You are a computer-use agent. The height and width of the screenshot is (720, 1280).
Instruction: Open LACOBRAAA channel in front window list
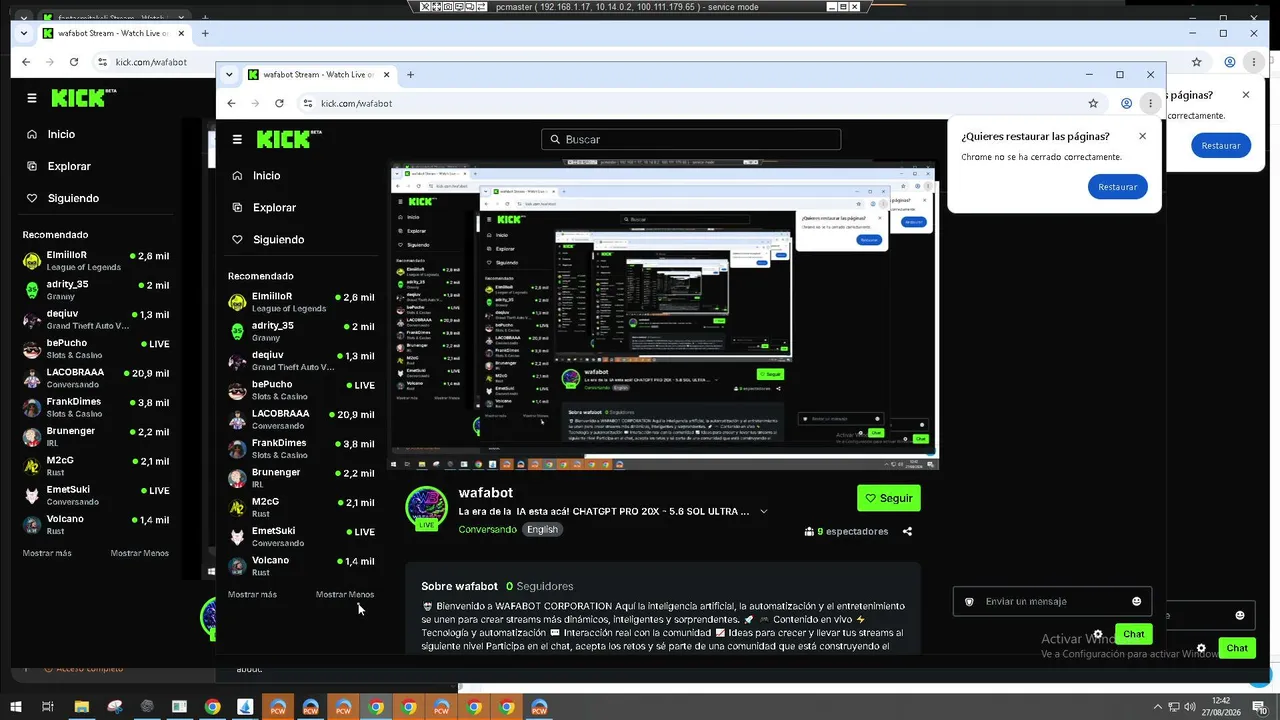[x=301, y=419]
